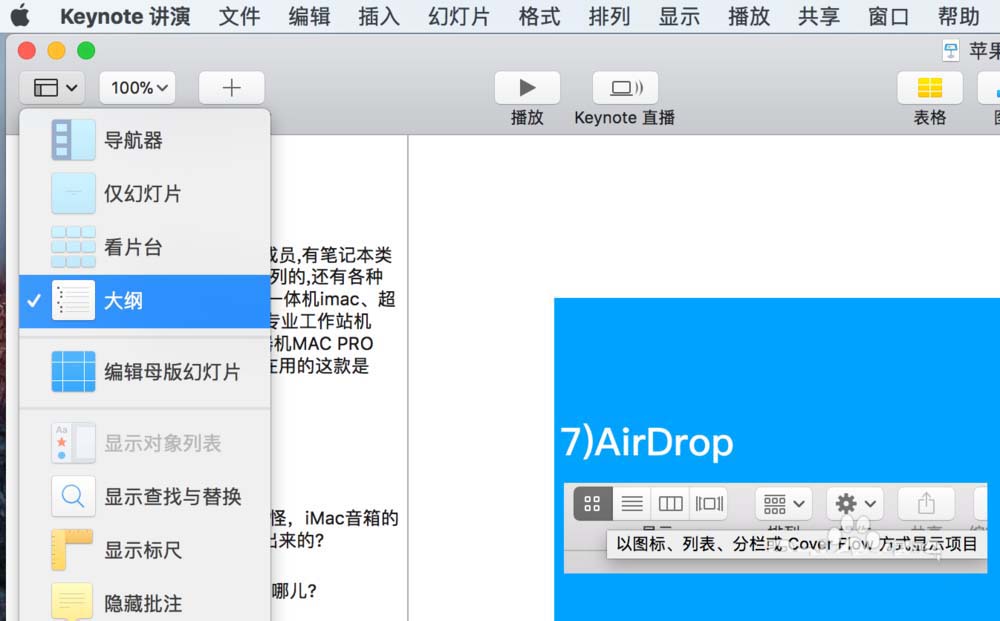Screen dimensions: 1000x621
Task: Click the Cover Flow tooltip text
Action: [x=797, y=544]
